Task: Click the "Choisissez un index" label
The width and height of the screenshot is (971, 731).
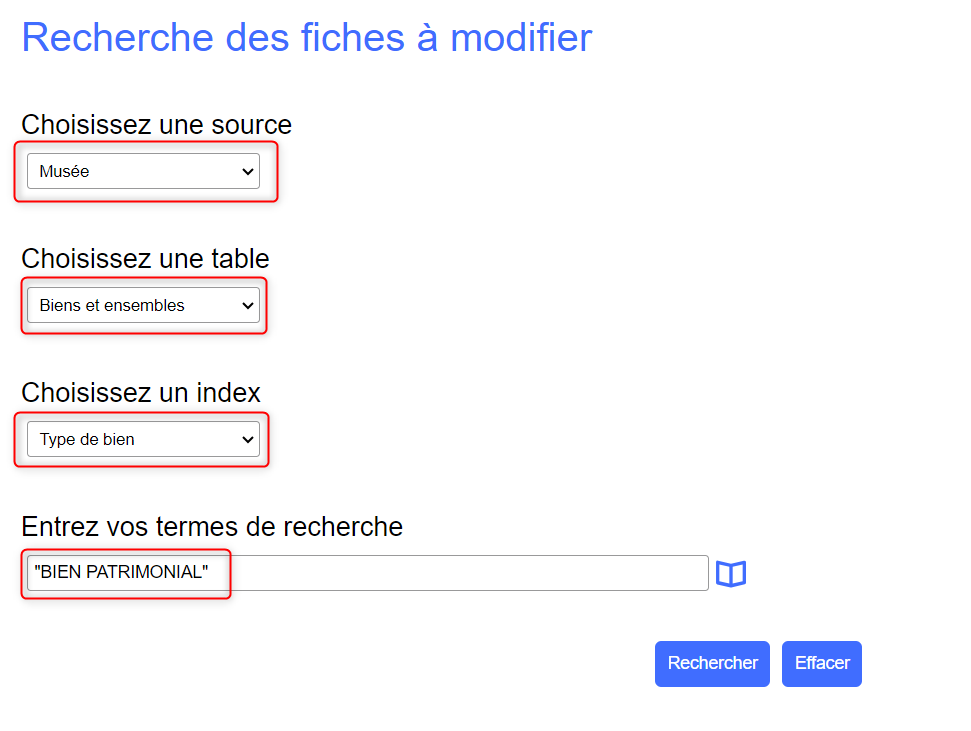Action: pyautogui.click(x=141, y=393)
